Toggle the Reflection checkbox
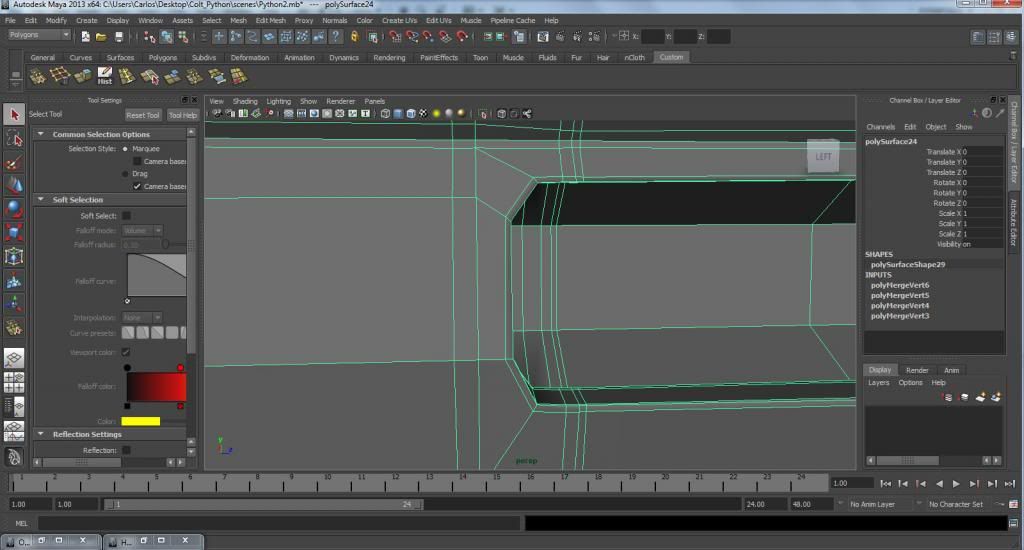1024x550 pixels. pyautogui.click(x=126, y=450)
